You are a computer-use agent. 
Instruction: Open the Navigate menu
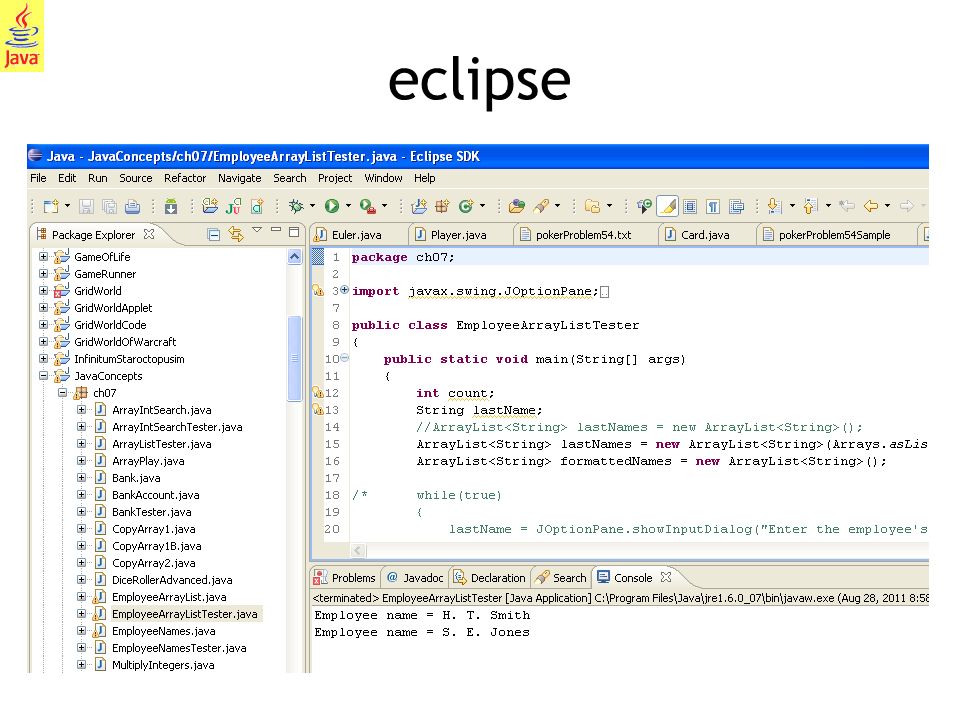point(239,178)
